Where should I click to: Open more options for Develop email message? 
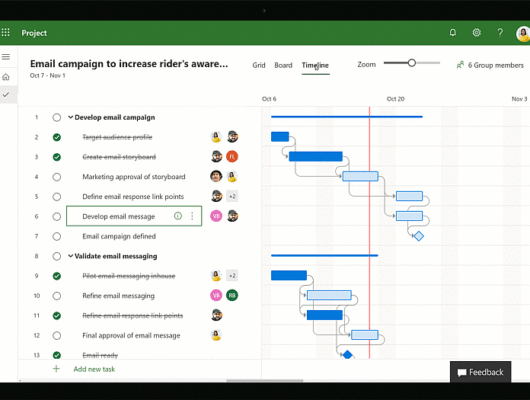pyautogui.click(x=192, y=216)
